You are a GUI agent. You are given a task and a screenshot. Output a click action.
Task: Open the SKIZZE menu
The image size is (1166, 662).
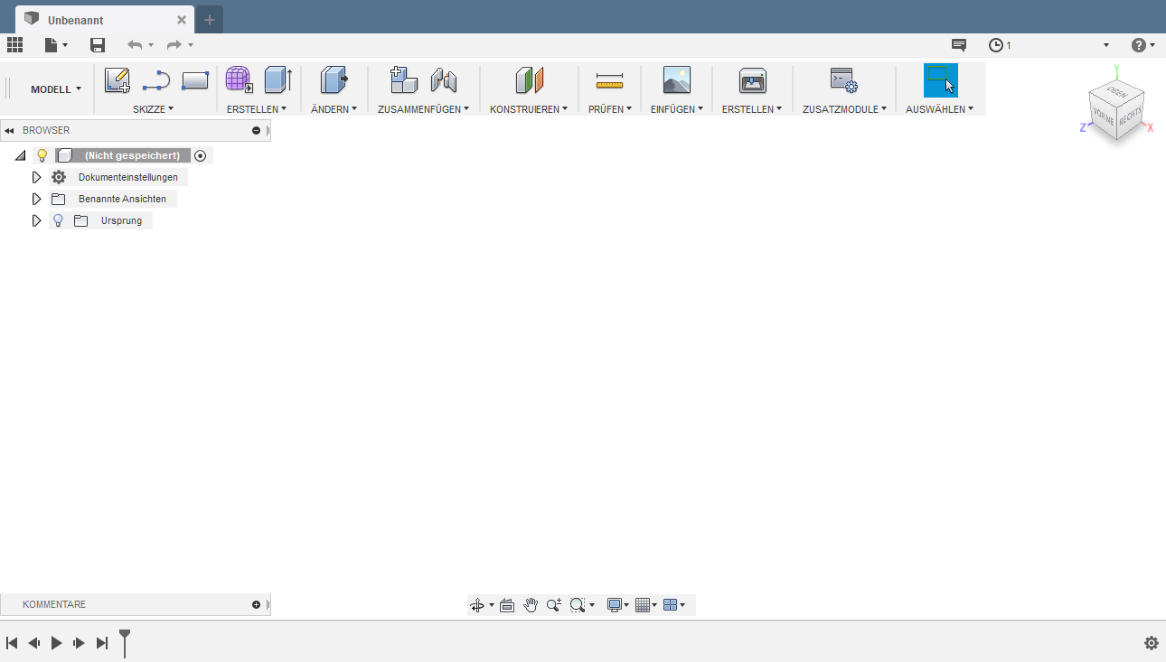pyautogui.click(x=152, y=109)
